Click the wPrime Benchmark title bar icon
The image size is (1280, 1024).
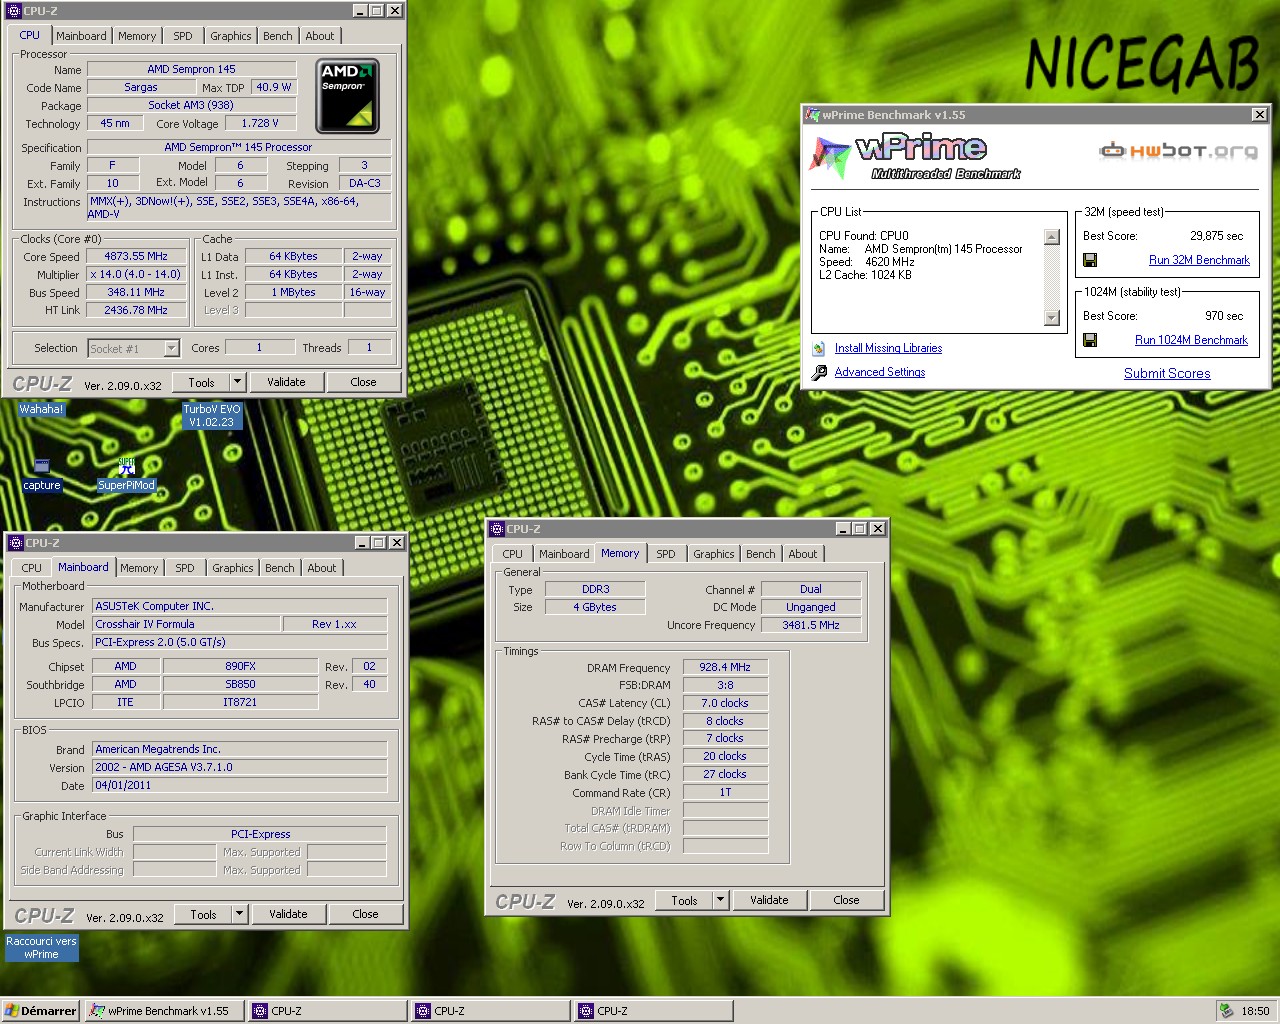(813, 115)
